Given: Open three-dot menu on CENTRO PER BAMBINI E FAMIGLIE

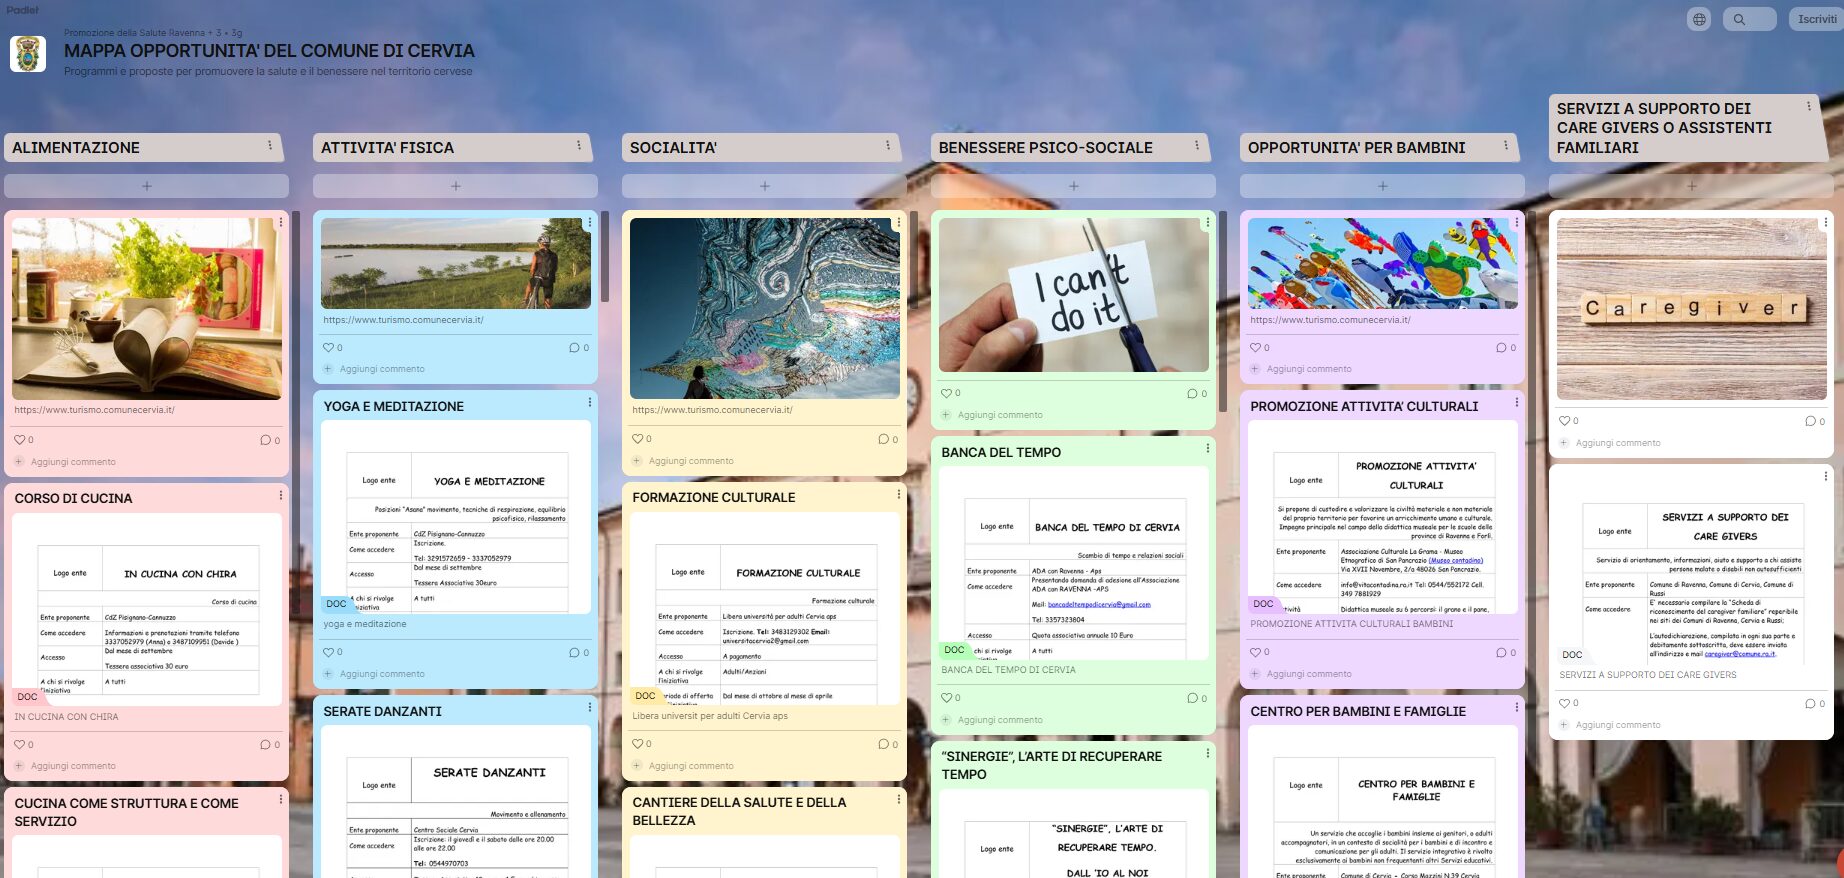Looking at the screenshot, I should [1516, 707].
